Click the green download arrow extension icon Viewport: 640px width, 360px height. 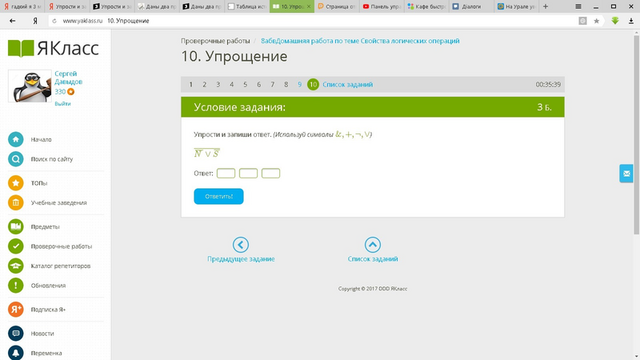pos(615,21)
